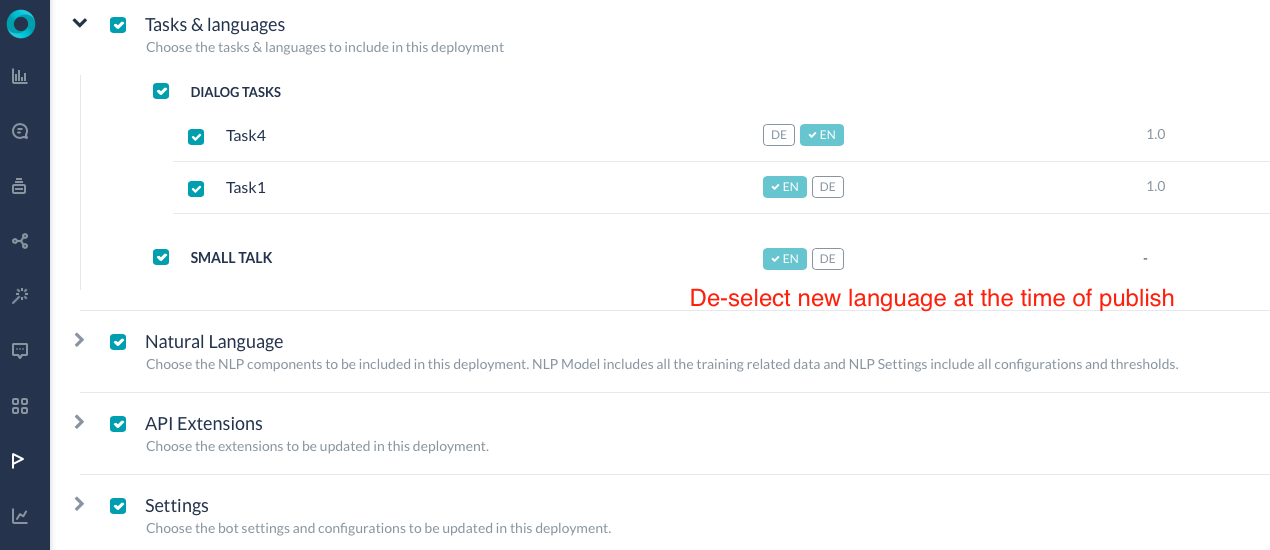Open the bar chart summary icon
1270x550 pixels.
pyautogui.click(x=20, y=76)
